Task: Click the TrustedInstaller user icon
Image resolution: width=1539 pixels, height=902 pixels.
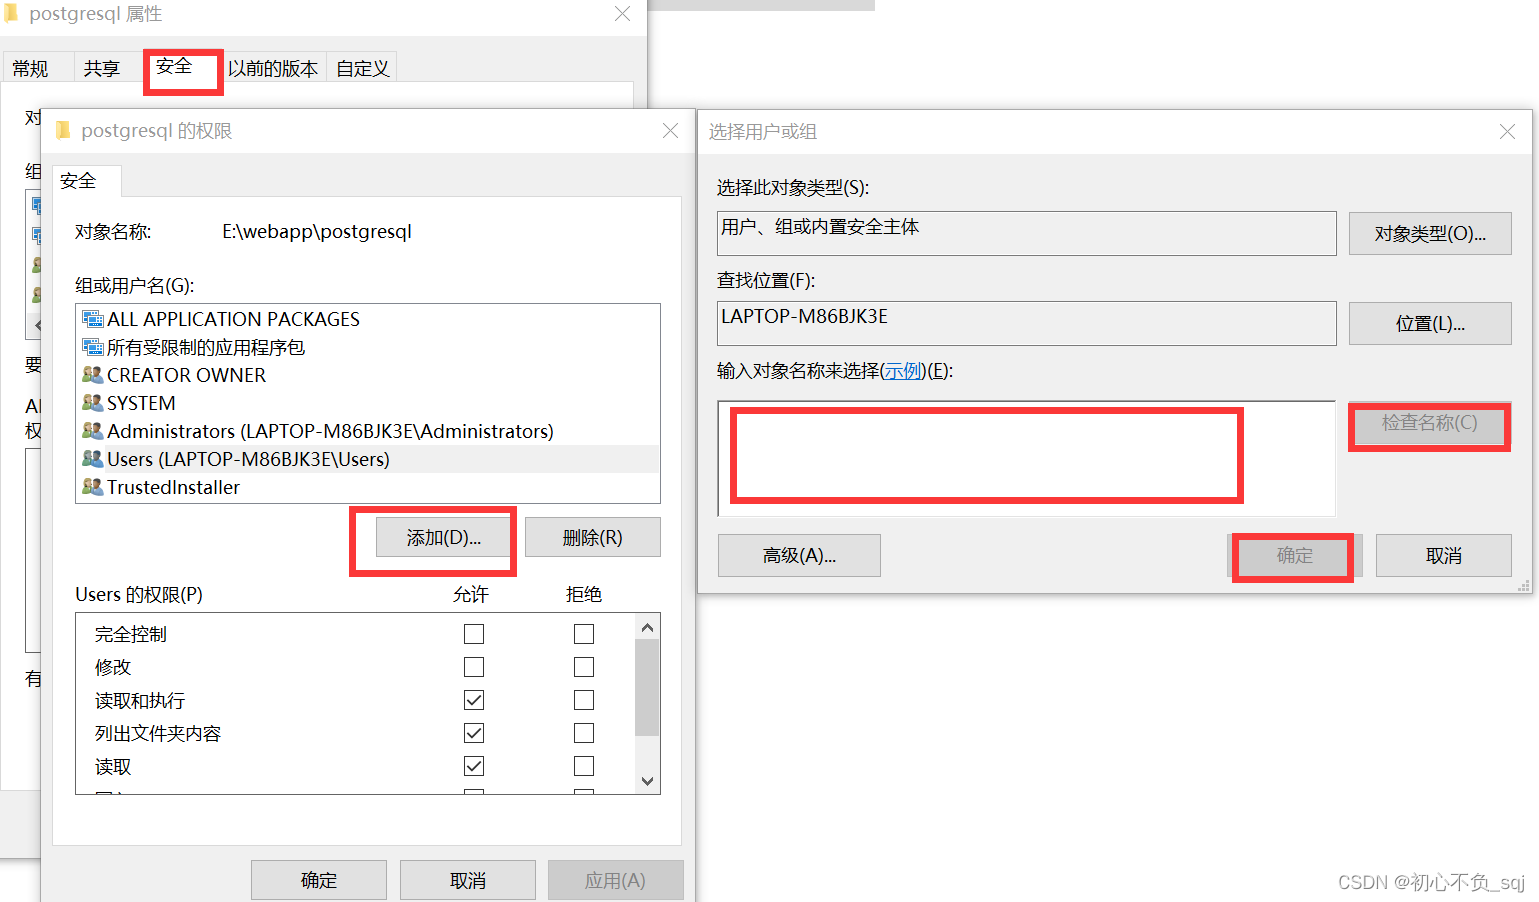Action: [x=92, y=487]
